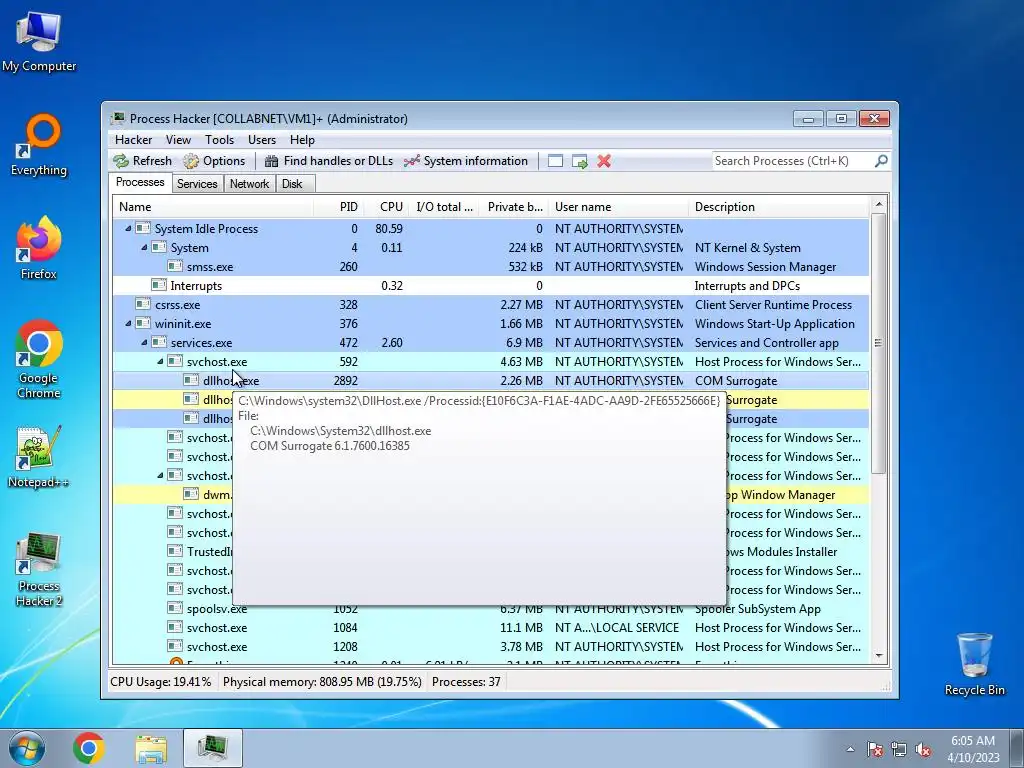Open the View menu
The image size is (1024, 768).
pos(178,140)
